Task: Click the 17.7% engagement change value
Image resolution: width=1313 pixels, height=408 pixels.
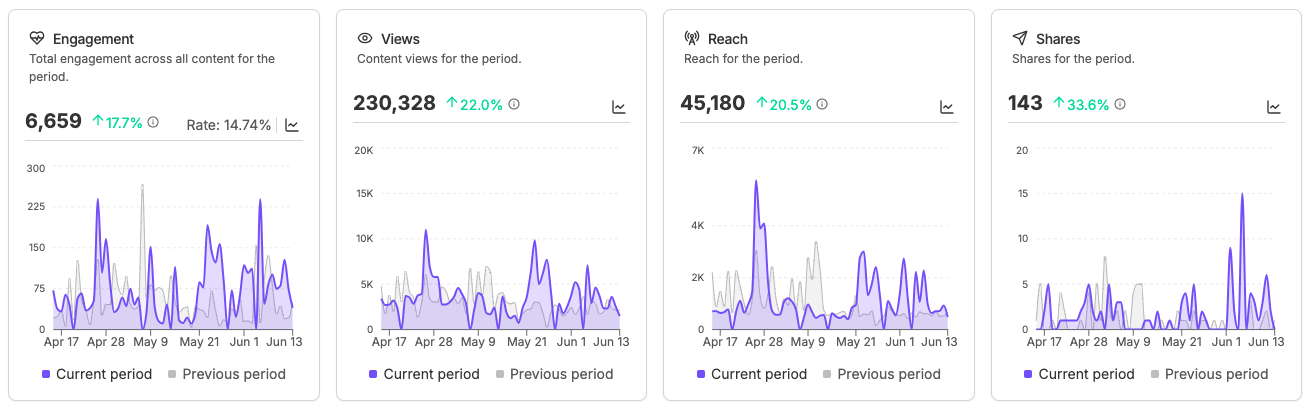Action: [126, 122]
